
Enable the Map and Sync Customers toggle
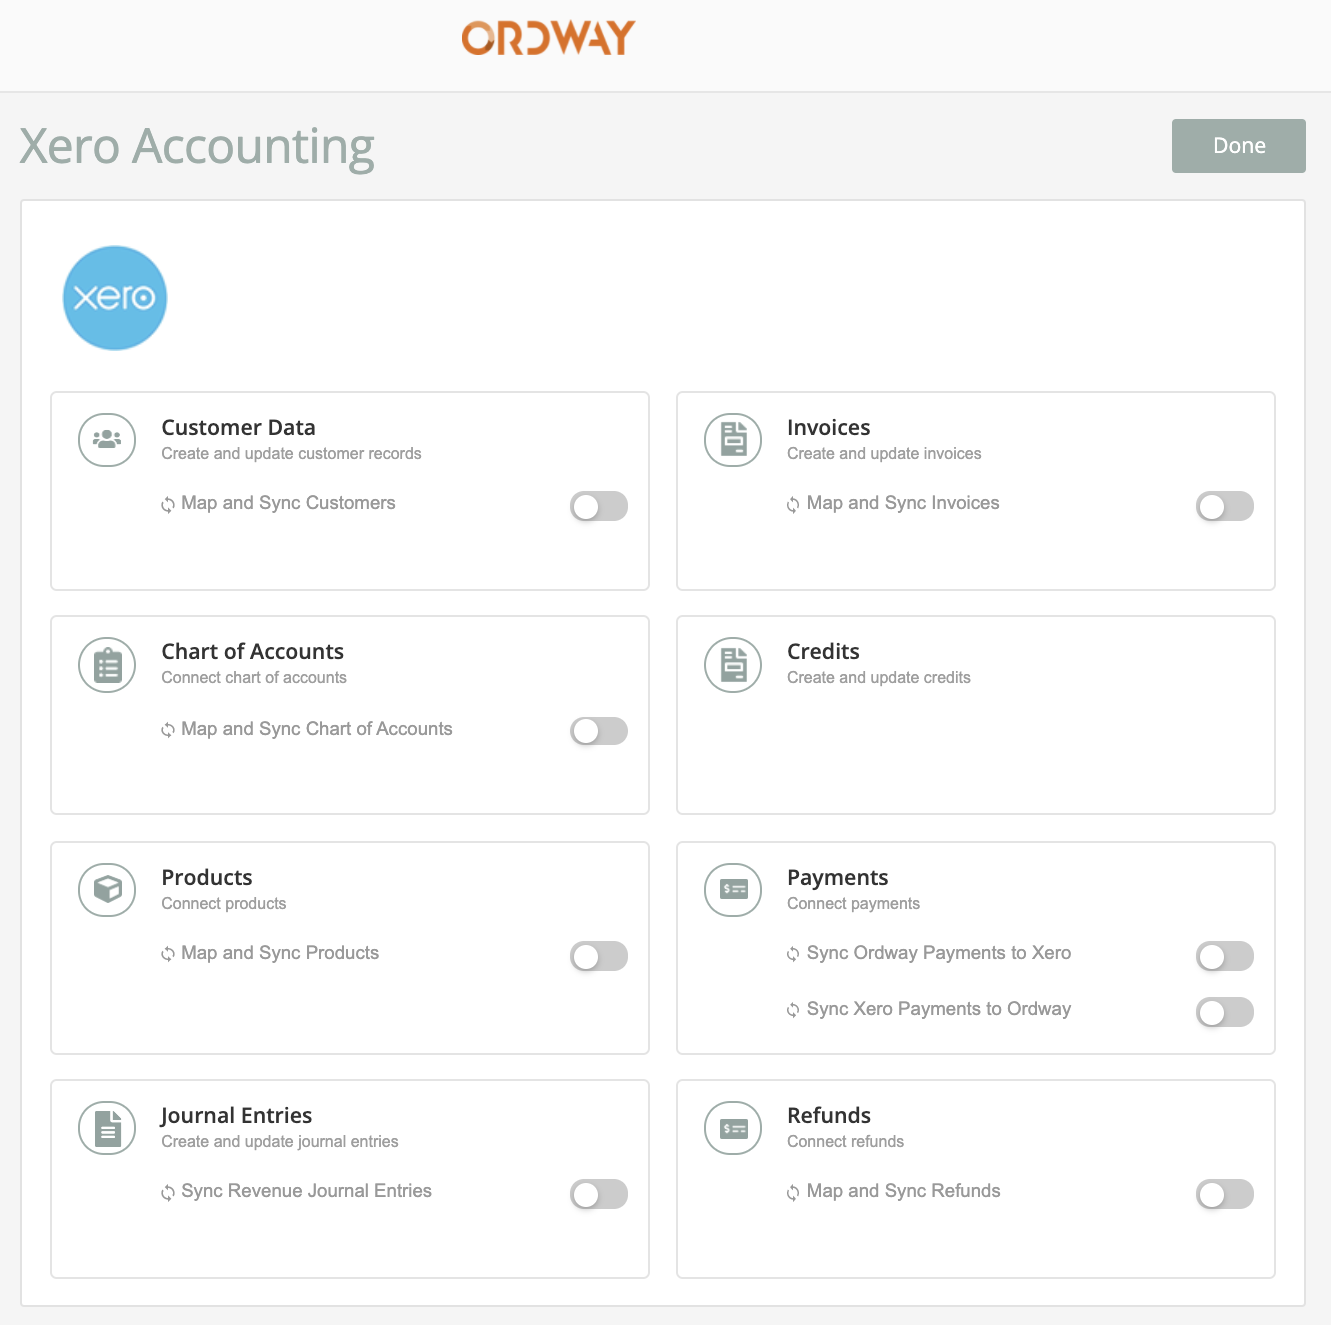[x=599, y=506]
